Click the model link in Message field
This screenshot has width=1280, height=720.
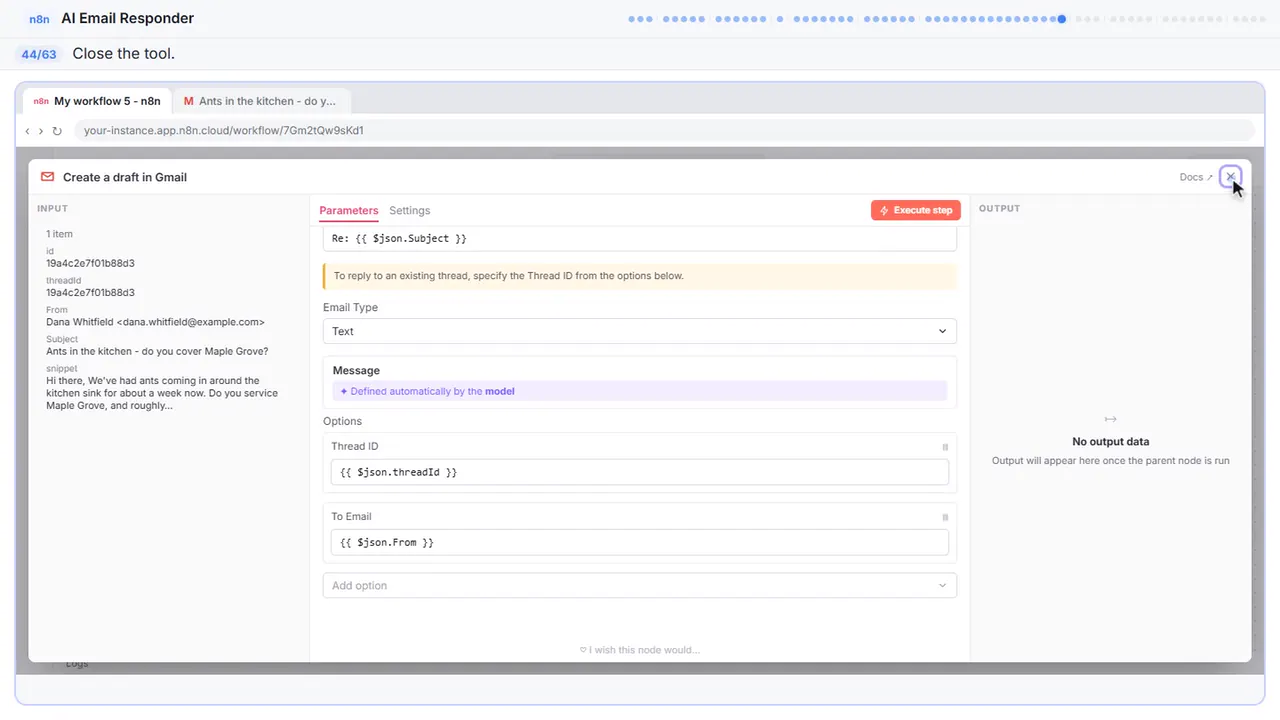coord(500,392)
